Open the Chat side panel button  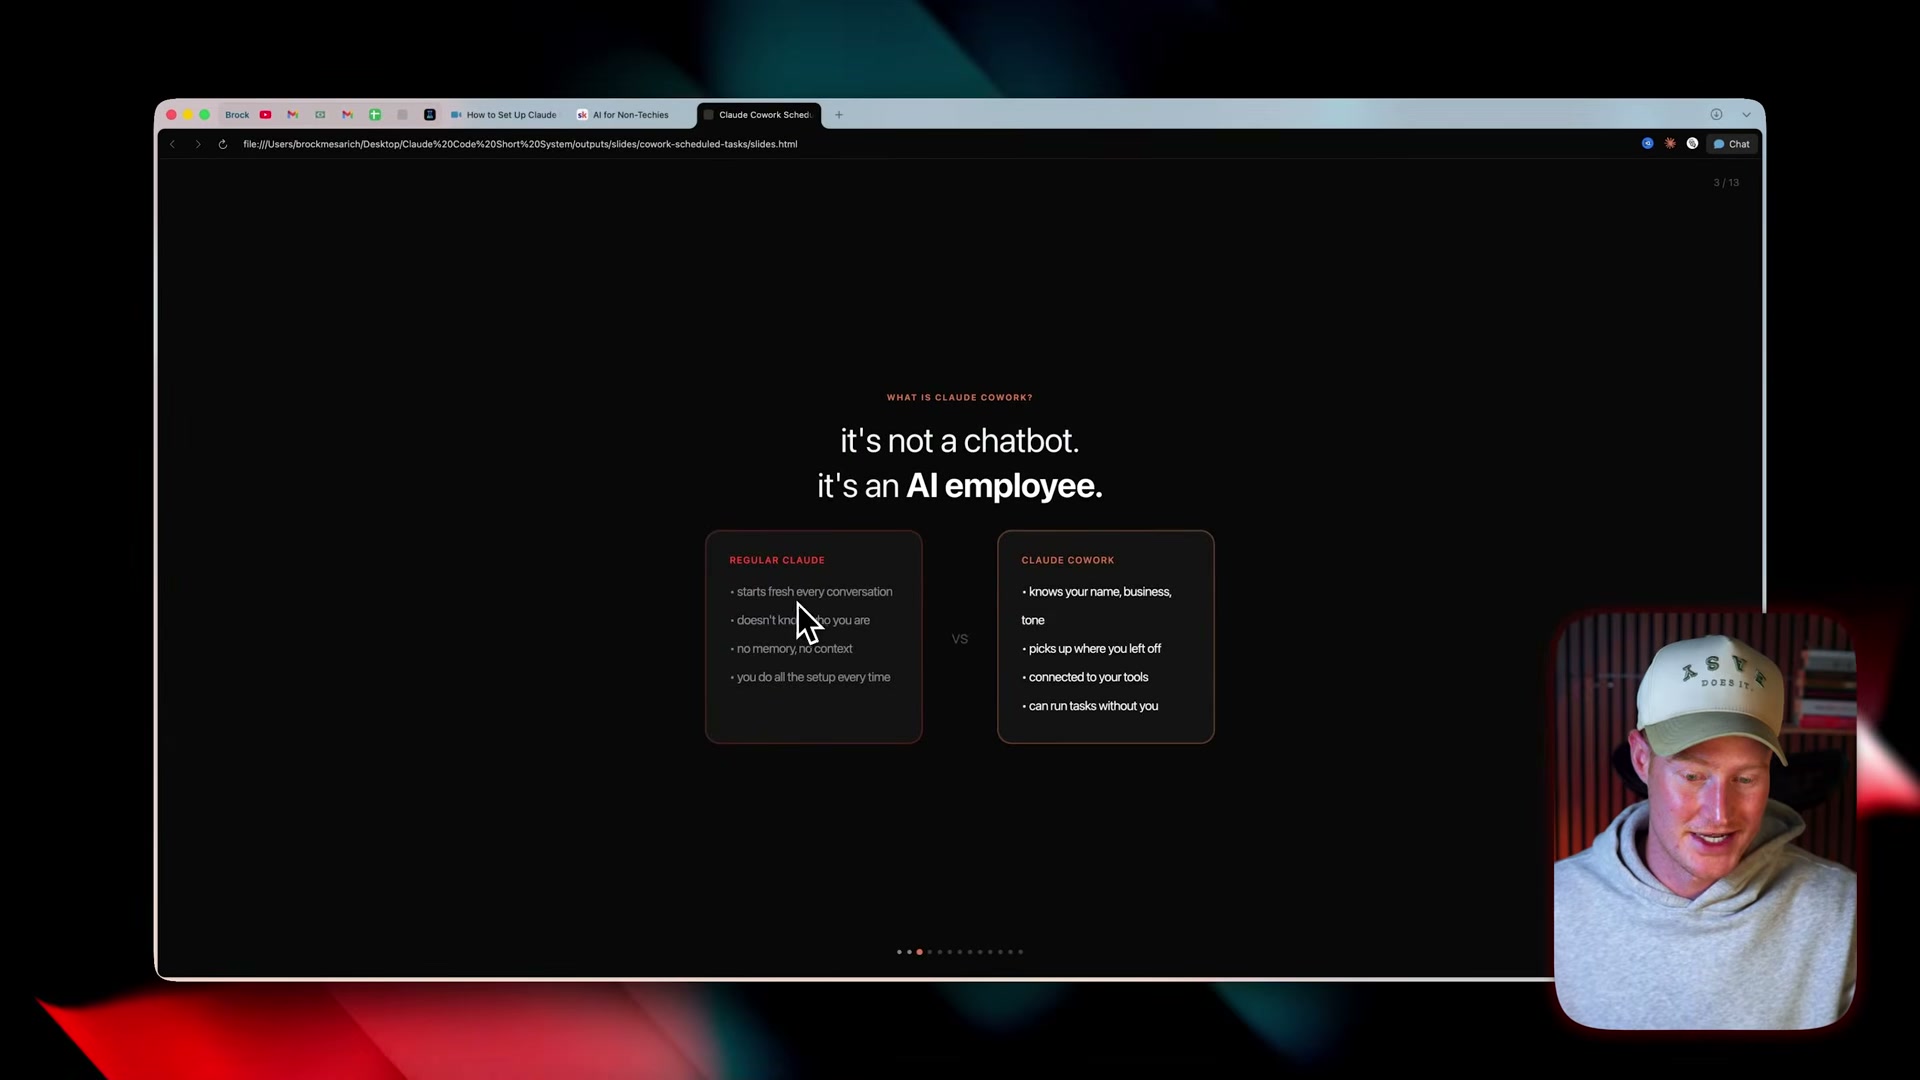tap(1732, 144)
